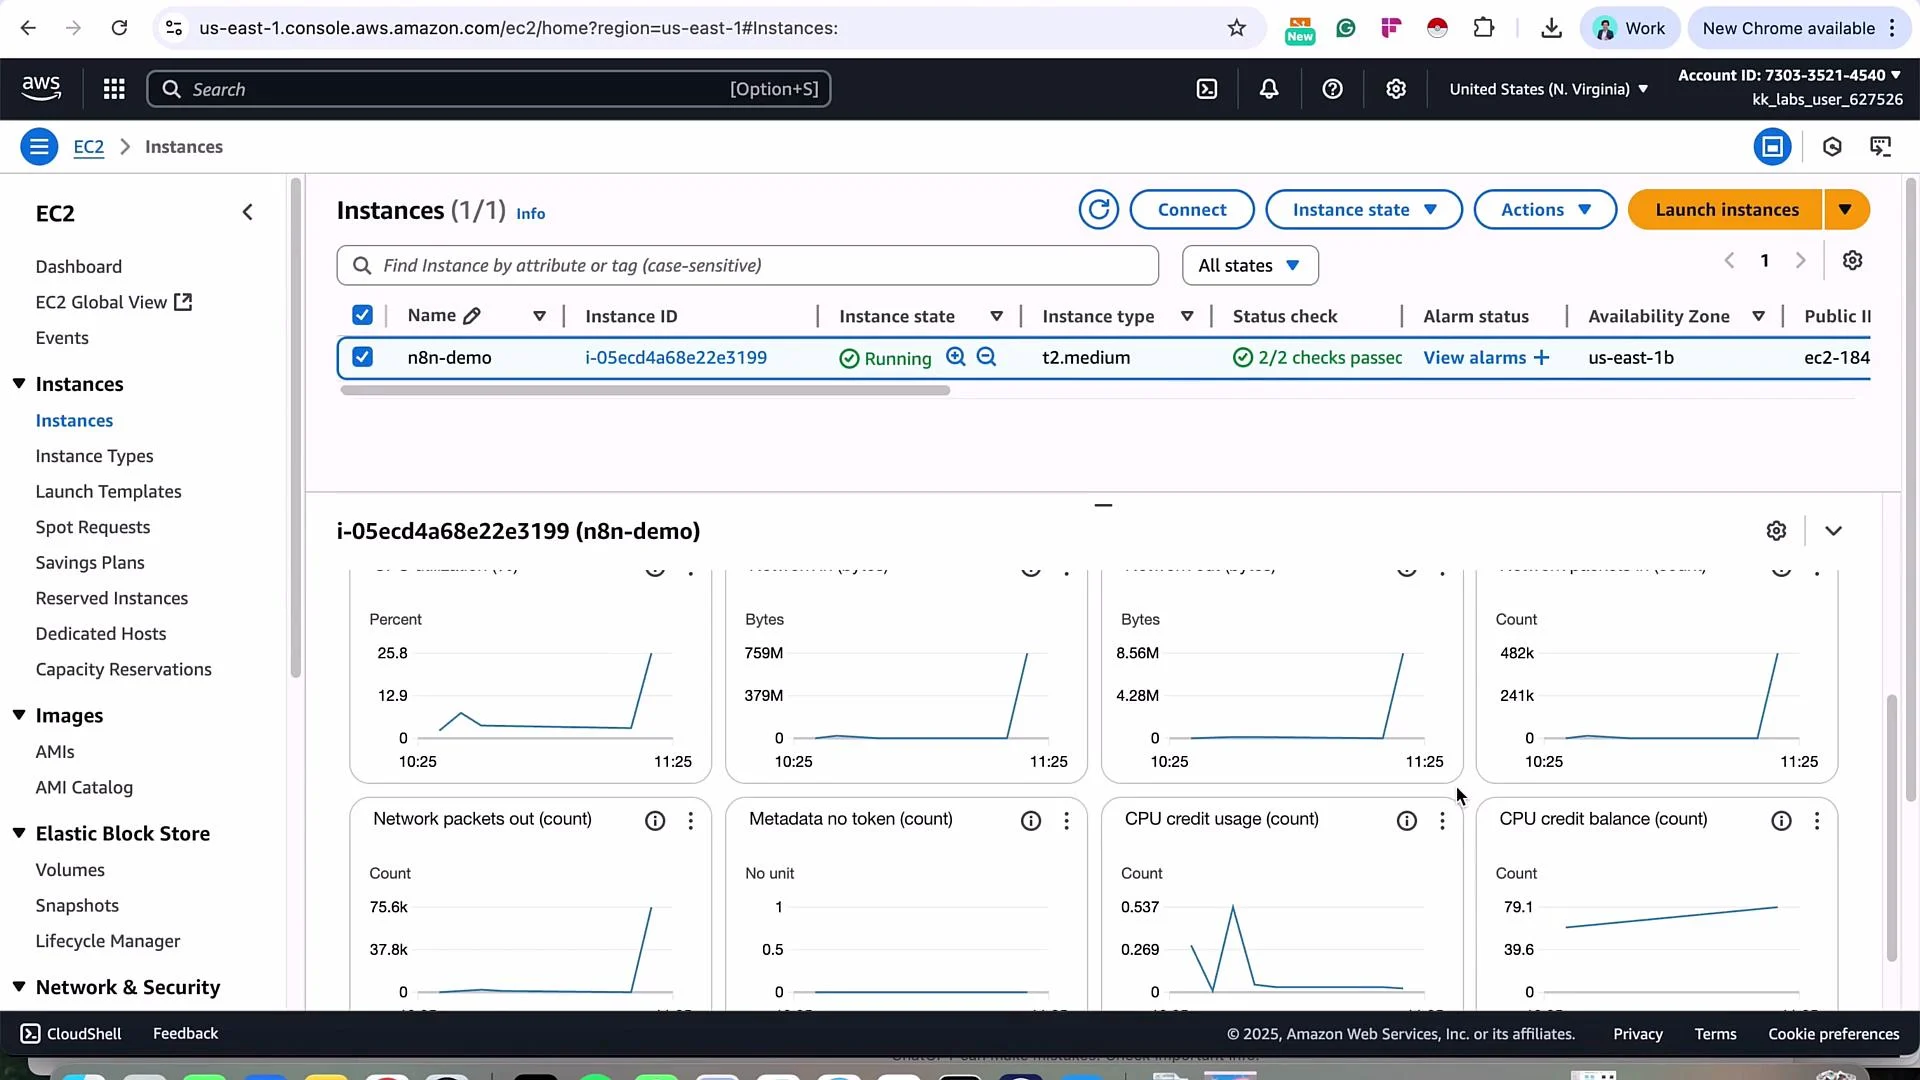Open info for CPU credit balance chart
The height and width of the screenshot is (1080, 1920).
[x=1782, y=821]
